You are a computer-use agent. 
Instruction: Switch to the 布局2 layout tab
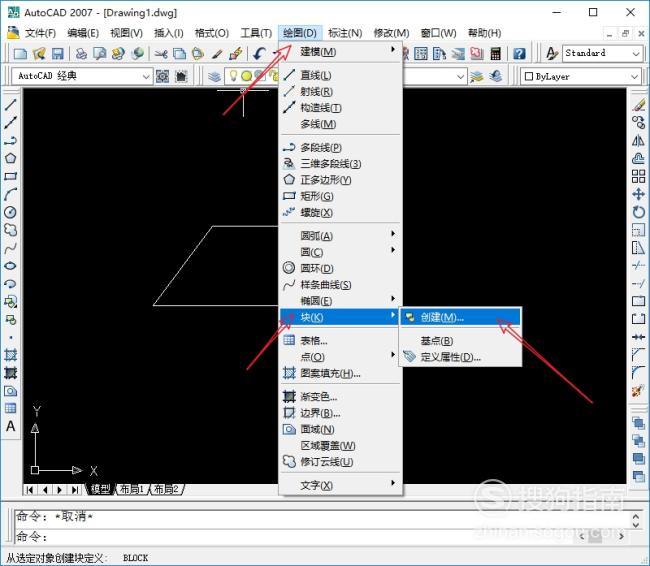pos(166,489)
